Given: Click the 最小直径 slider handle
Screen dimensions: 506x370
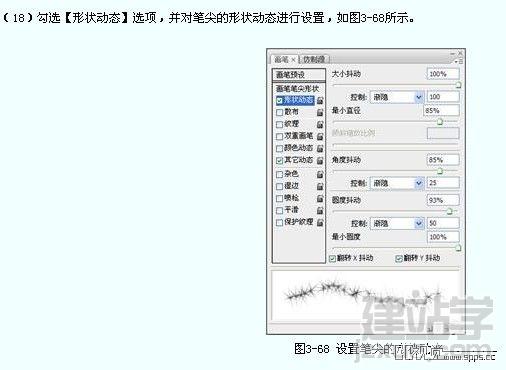Looking at the screenshot, I should tap(440, 122).
